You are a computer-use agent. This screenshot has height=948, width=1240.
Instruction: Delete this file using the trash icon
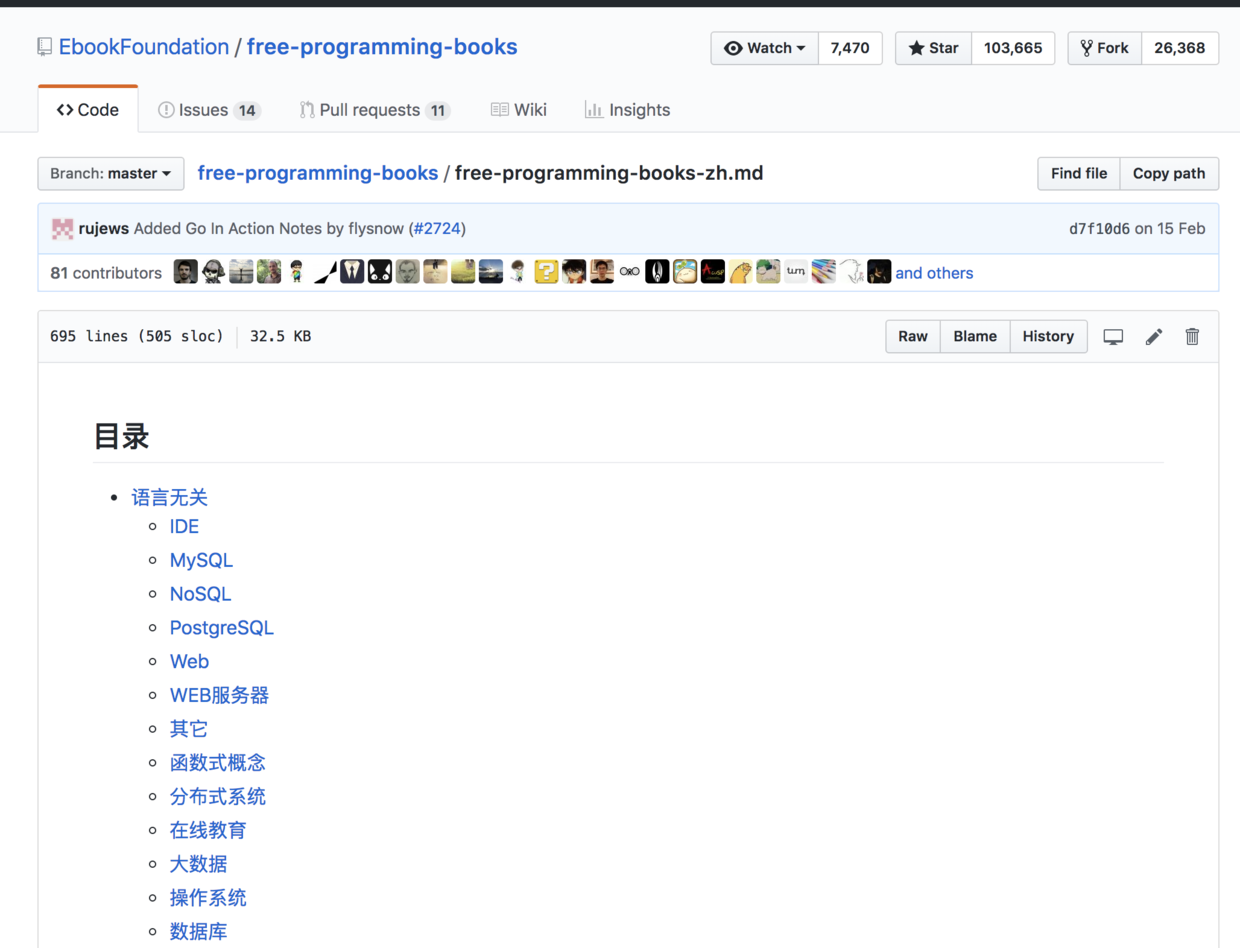(1192, 337)
